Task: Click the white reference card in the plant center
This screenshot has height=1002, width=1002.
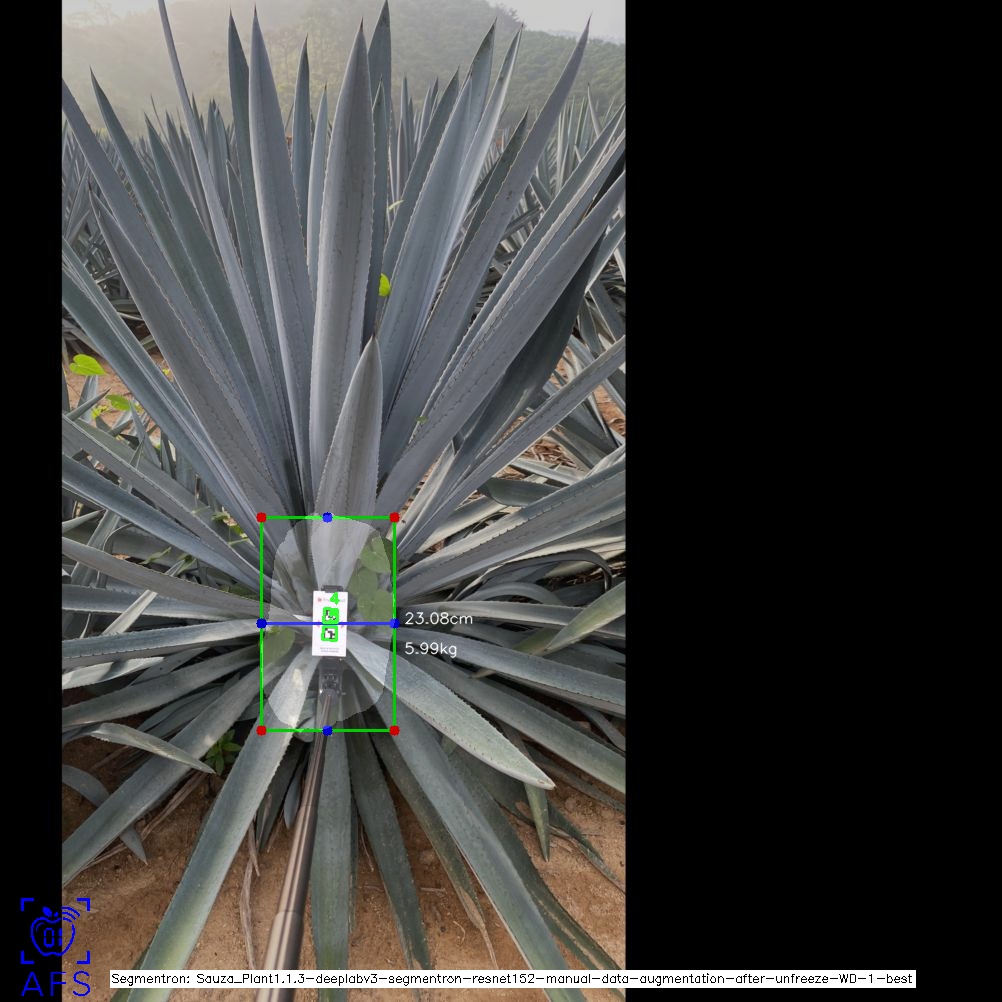Action: tap(329, 647)
